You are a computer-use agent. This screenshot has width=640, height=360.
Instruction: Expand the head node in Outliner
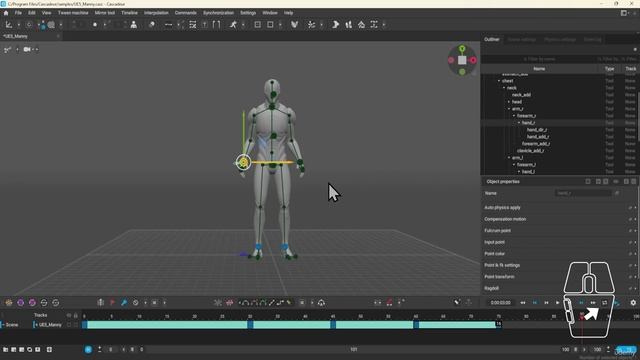509,102
